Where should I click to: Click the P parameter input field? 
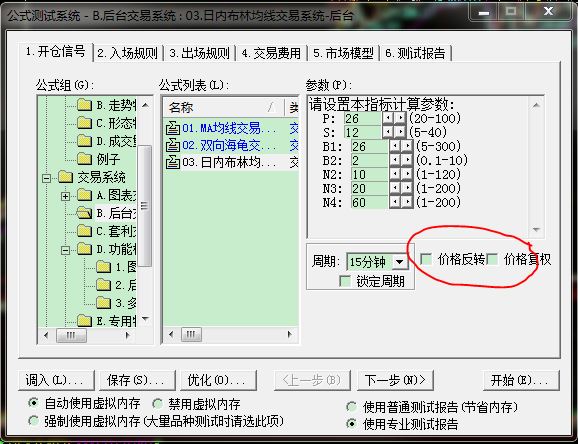coord(363,118)
